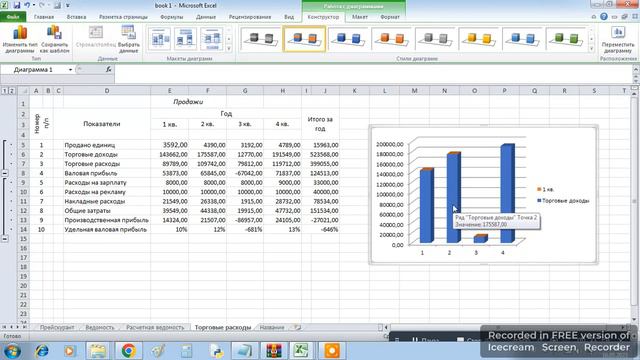Viewport: 640px width, 360px height.
Task: Switch to chart Формат tab
Action: click(390, 17)
